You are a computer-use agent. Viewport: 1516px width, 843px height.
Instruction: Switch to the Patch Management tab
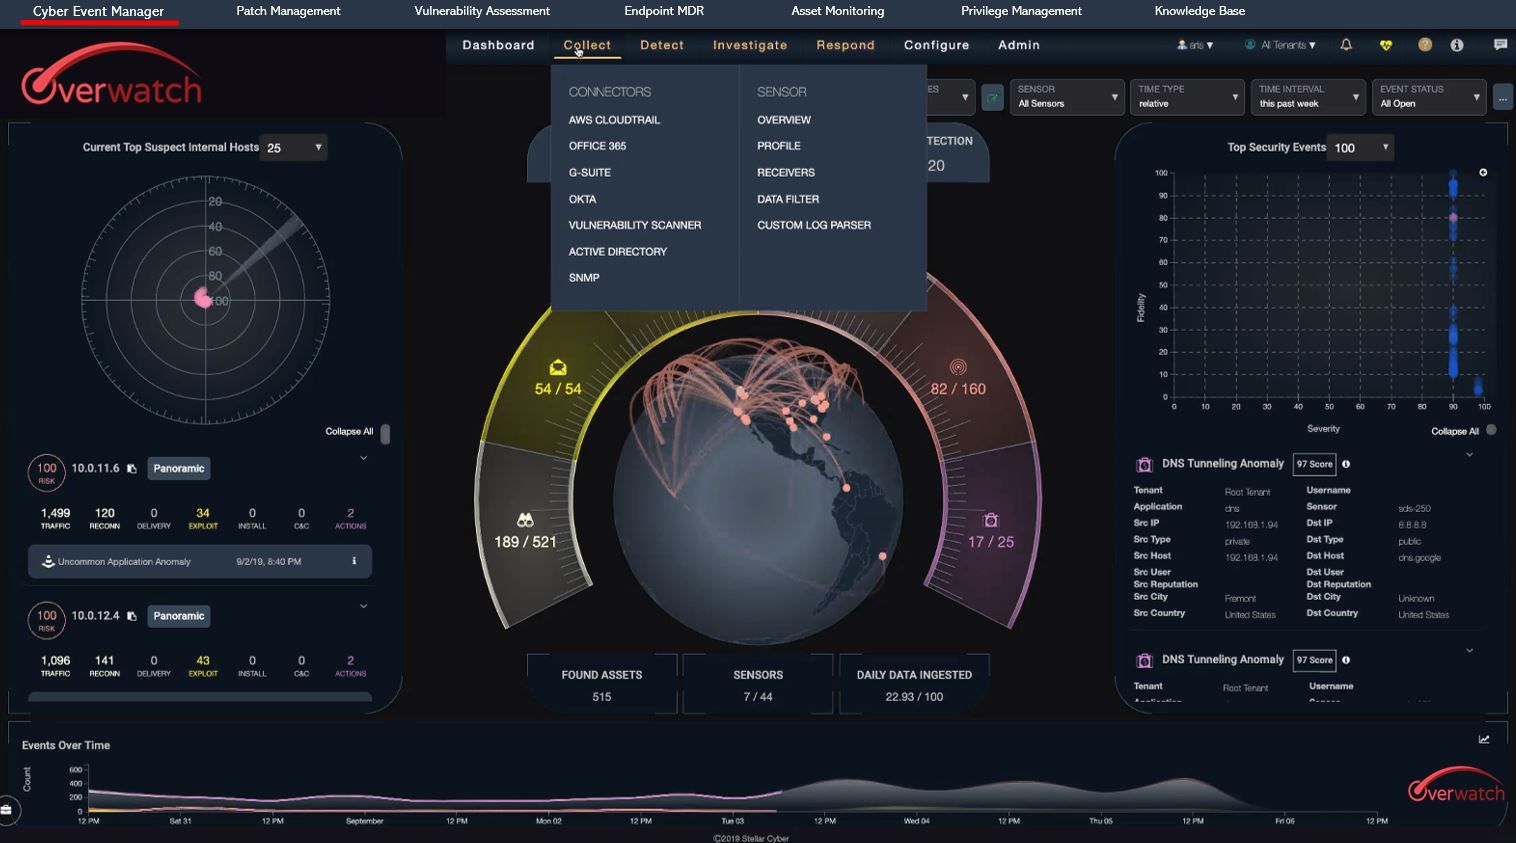[288, 11]
